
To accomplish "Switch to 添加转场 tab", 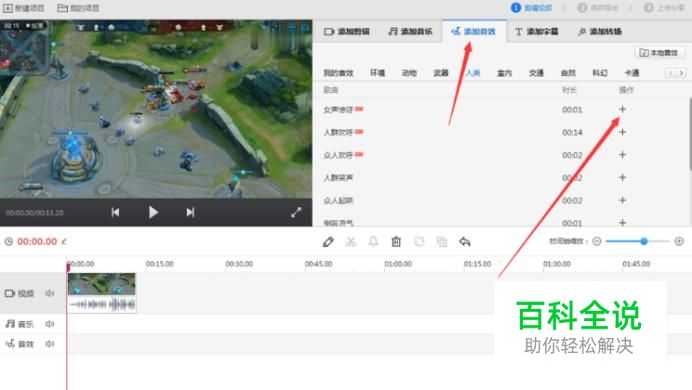I will 600,31.
